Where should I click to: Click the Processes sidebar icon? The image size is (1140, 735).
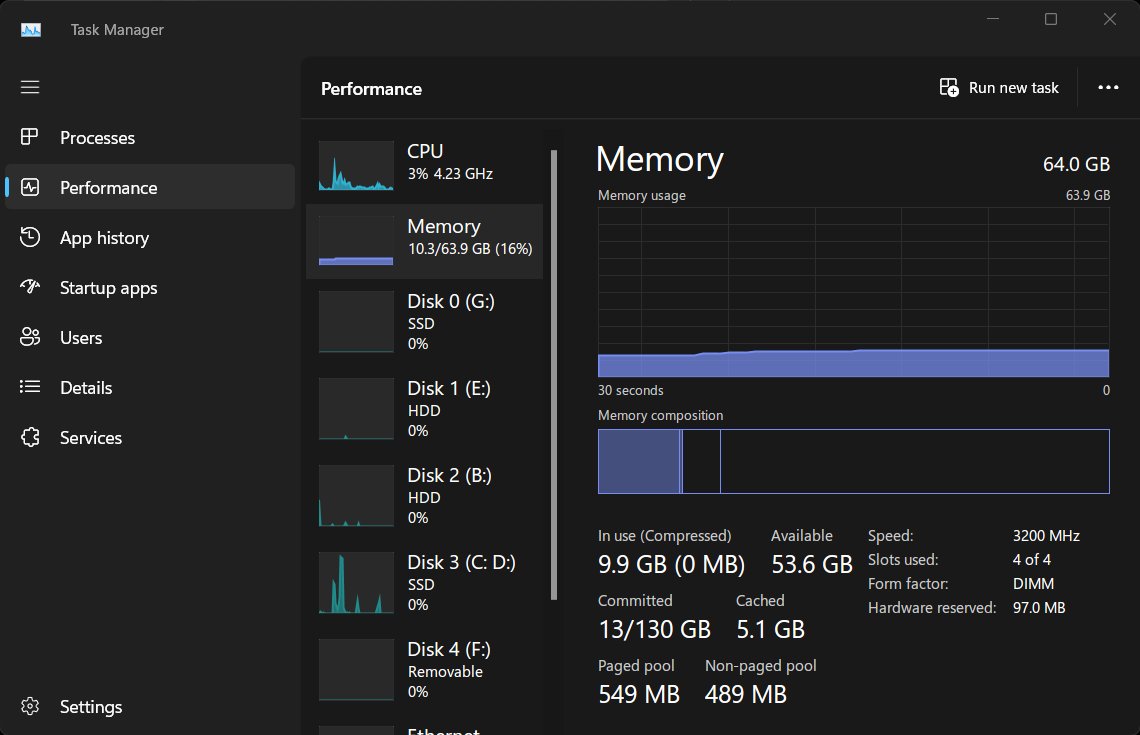[30, 137]
